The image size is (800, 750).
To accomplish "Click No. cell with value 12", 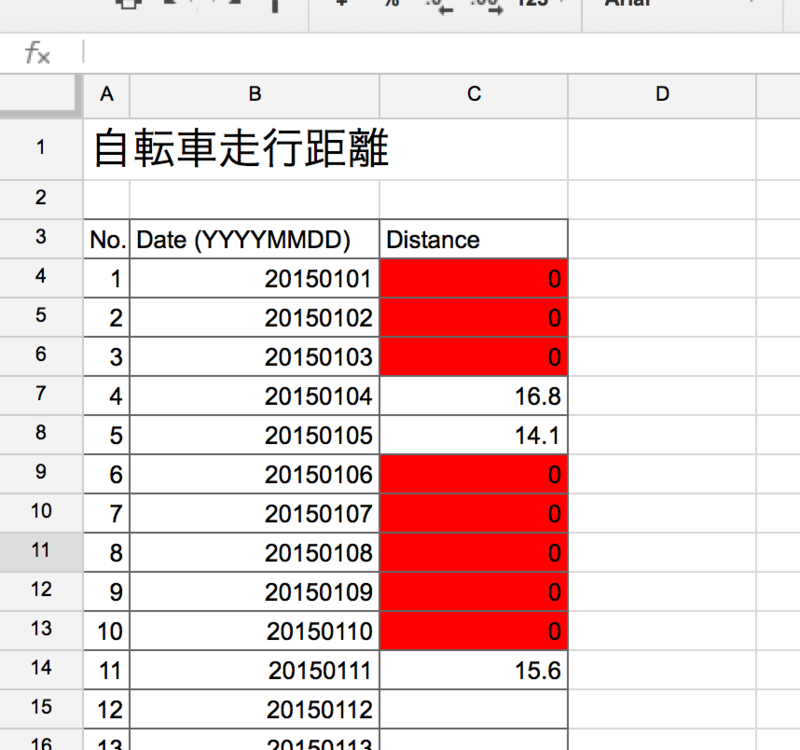I will tap(107, 709).
